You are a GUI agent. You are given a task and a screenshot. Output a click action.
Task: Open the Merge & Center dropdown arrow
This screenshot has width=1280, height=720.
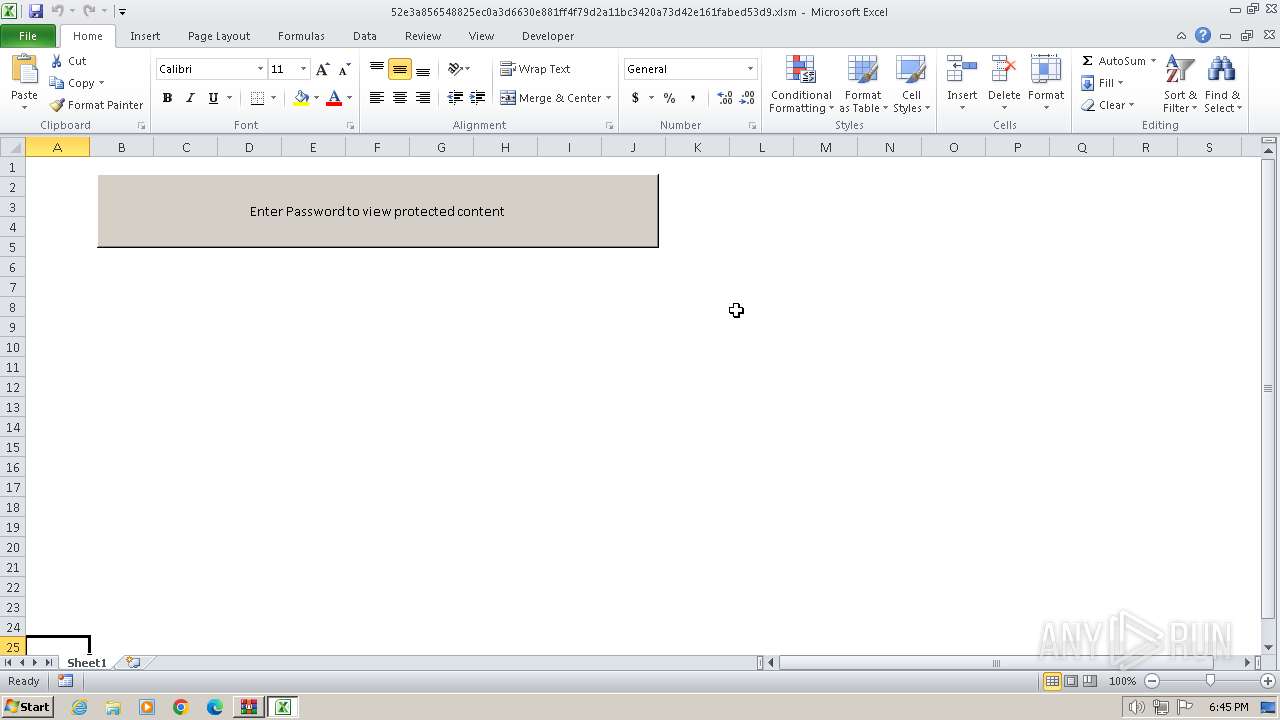pyautogui.click(x=609, y=98)
